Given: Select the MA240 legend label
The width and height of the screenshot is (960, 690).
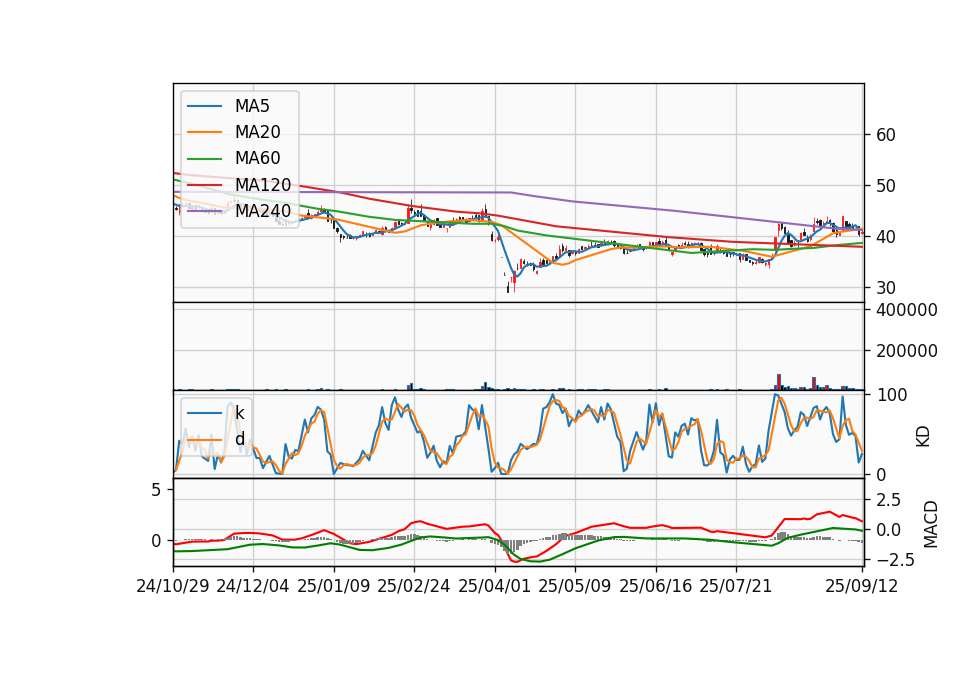Looking at the screenshot, I should pos(263,211).
